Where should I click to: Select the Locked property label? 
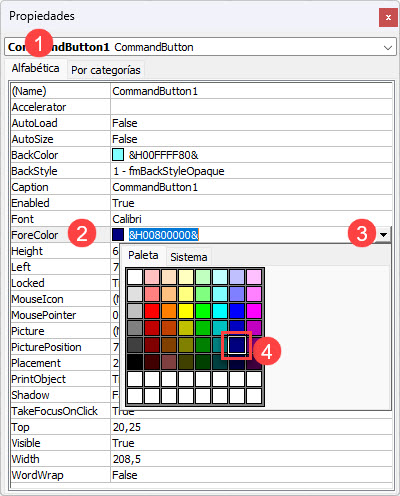[x=28, y=283]
